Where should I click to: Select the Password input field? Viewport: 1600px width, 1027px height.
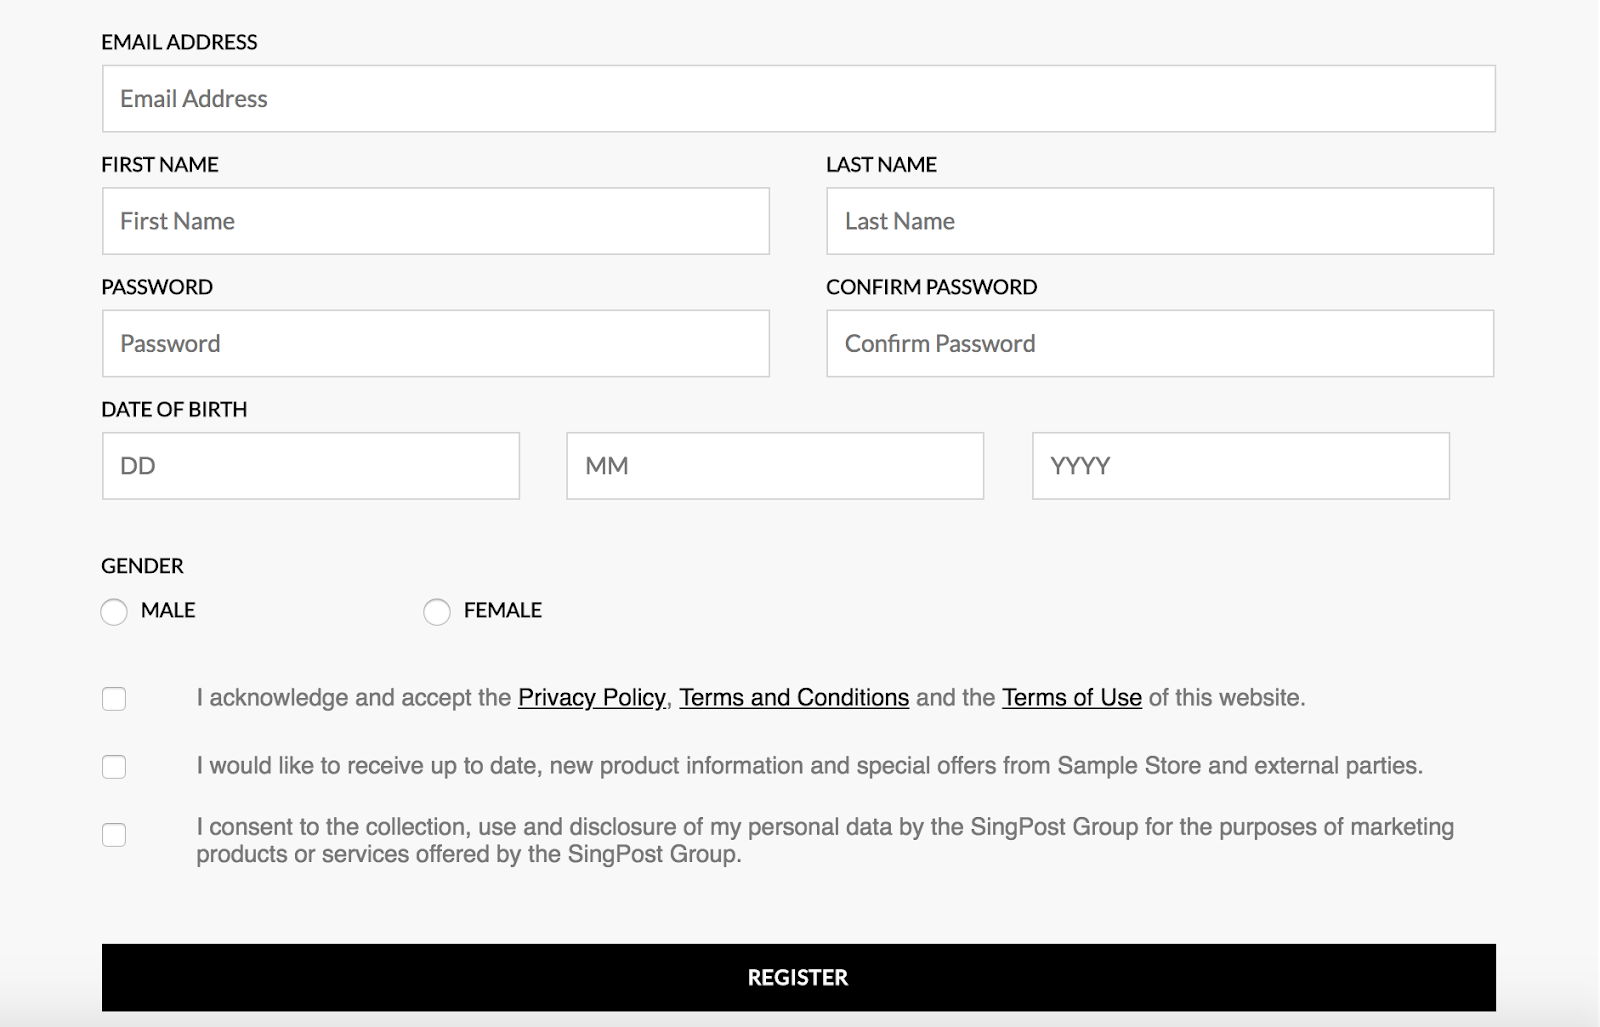pyautogui.click(x=435, y=343)
